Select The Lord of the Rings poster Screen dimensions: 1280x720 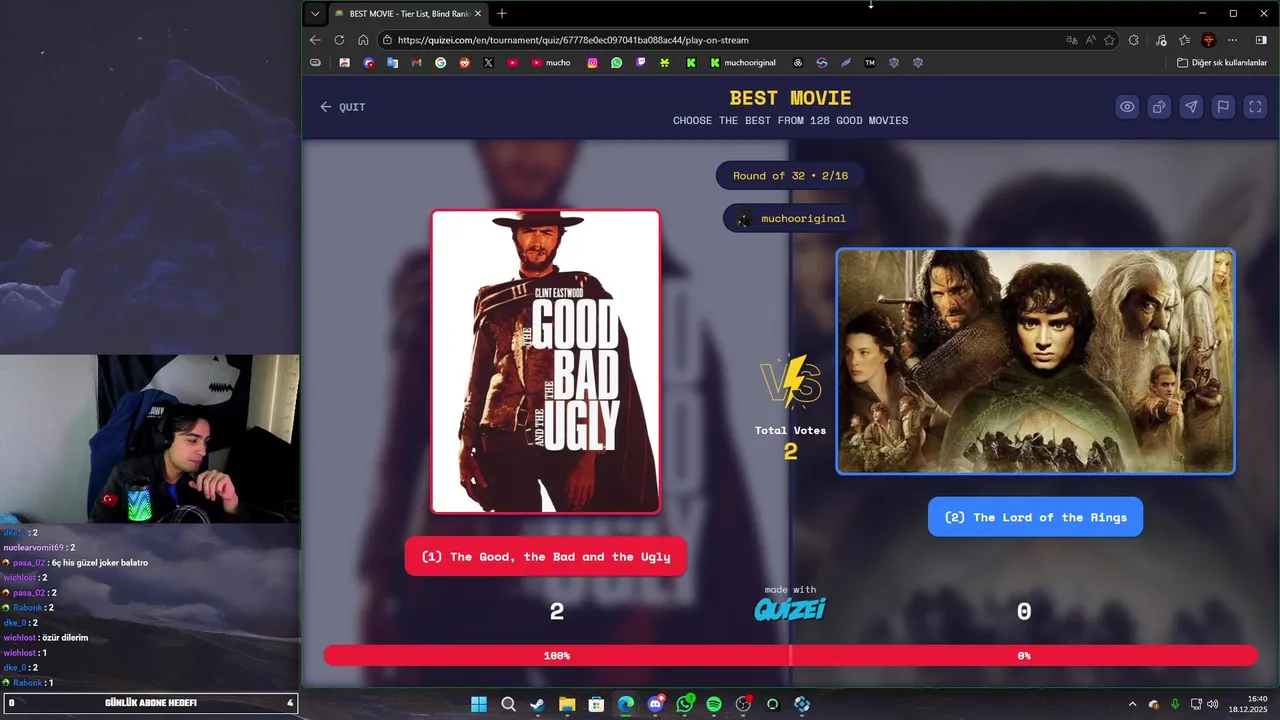click(x=1035, y=361)
